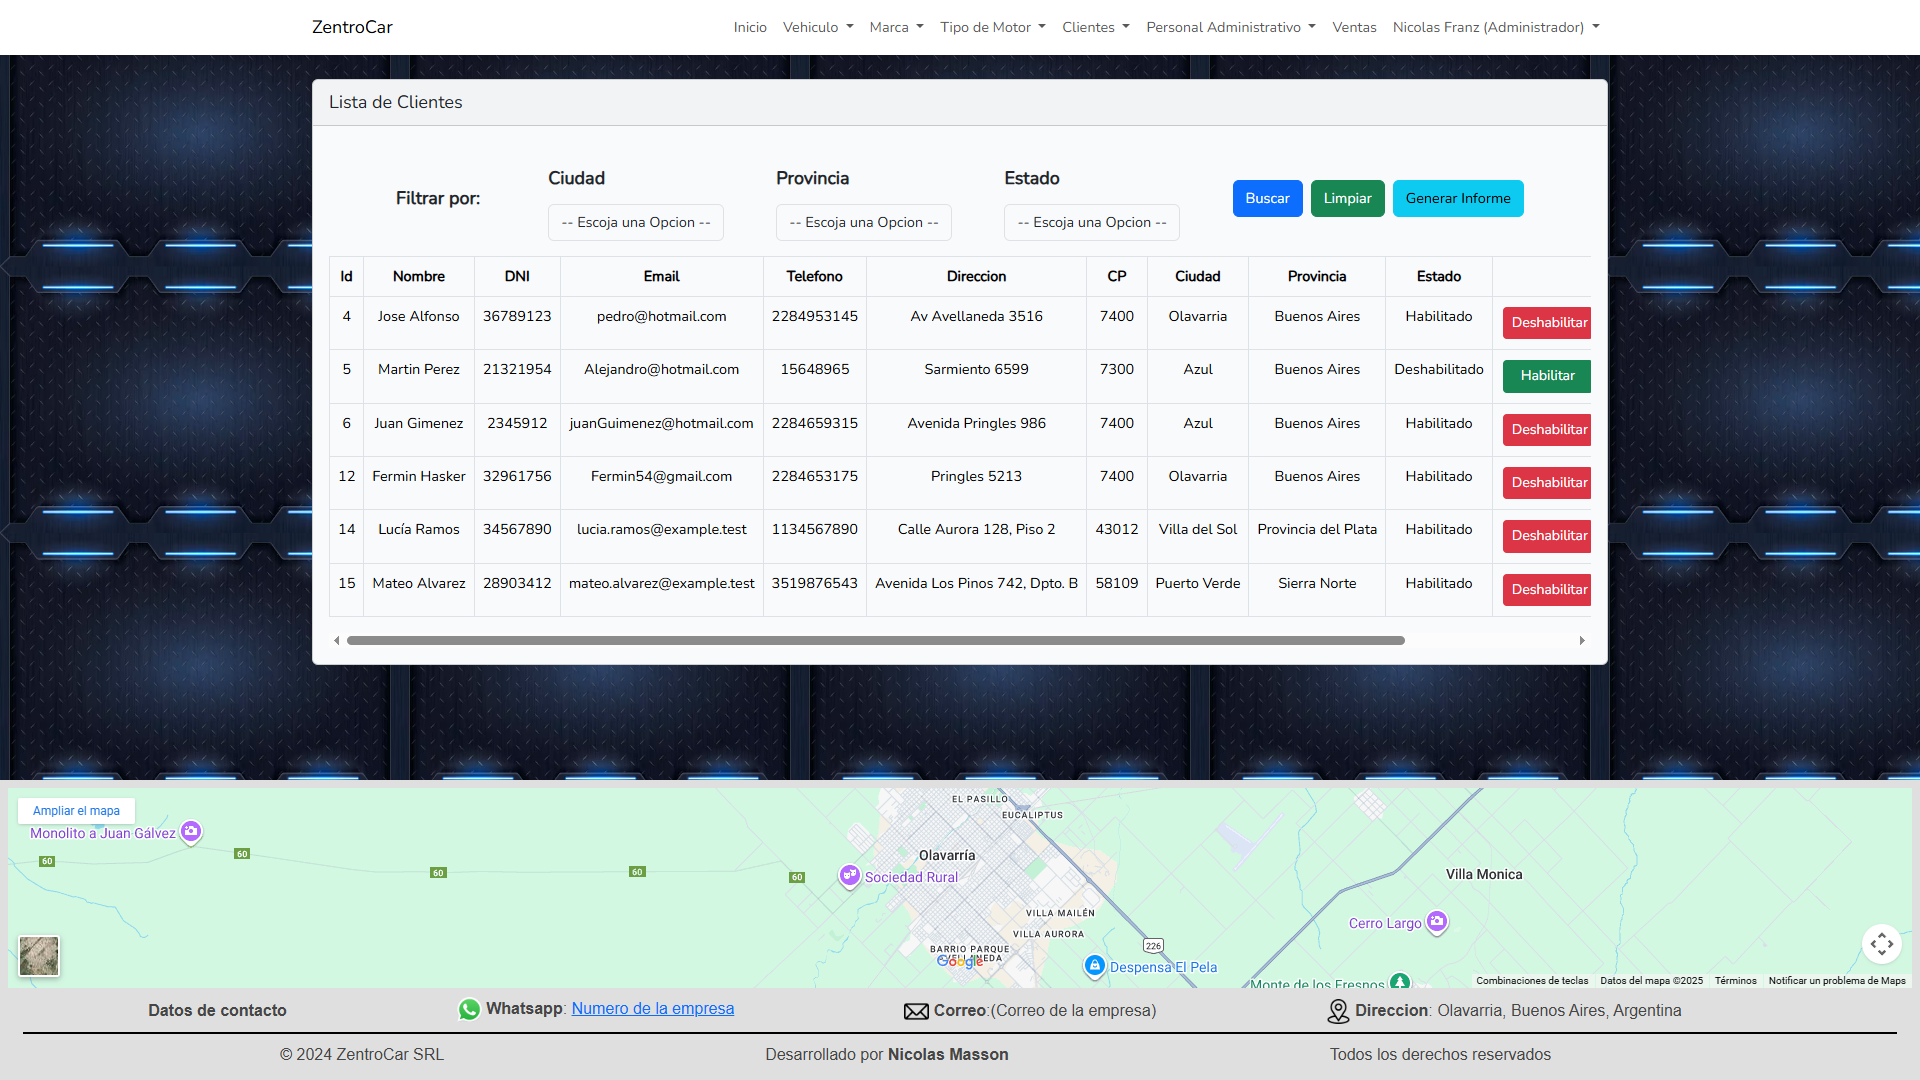1920x1080 pixels.
Task: Click the table's horizontal scrollbar
Action: point(875,641)
